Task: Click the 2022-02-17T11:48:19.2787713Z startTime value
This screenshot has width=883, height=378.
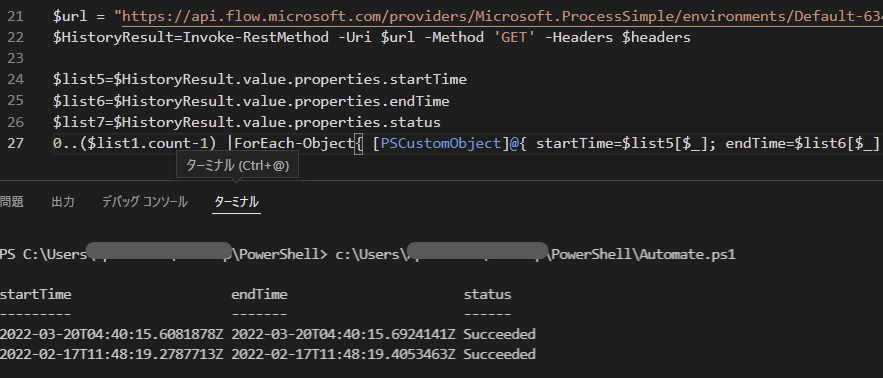Action: [112, 354]
